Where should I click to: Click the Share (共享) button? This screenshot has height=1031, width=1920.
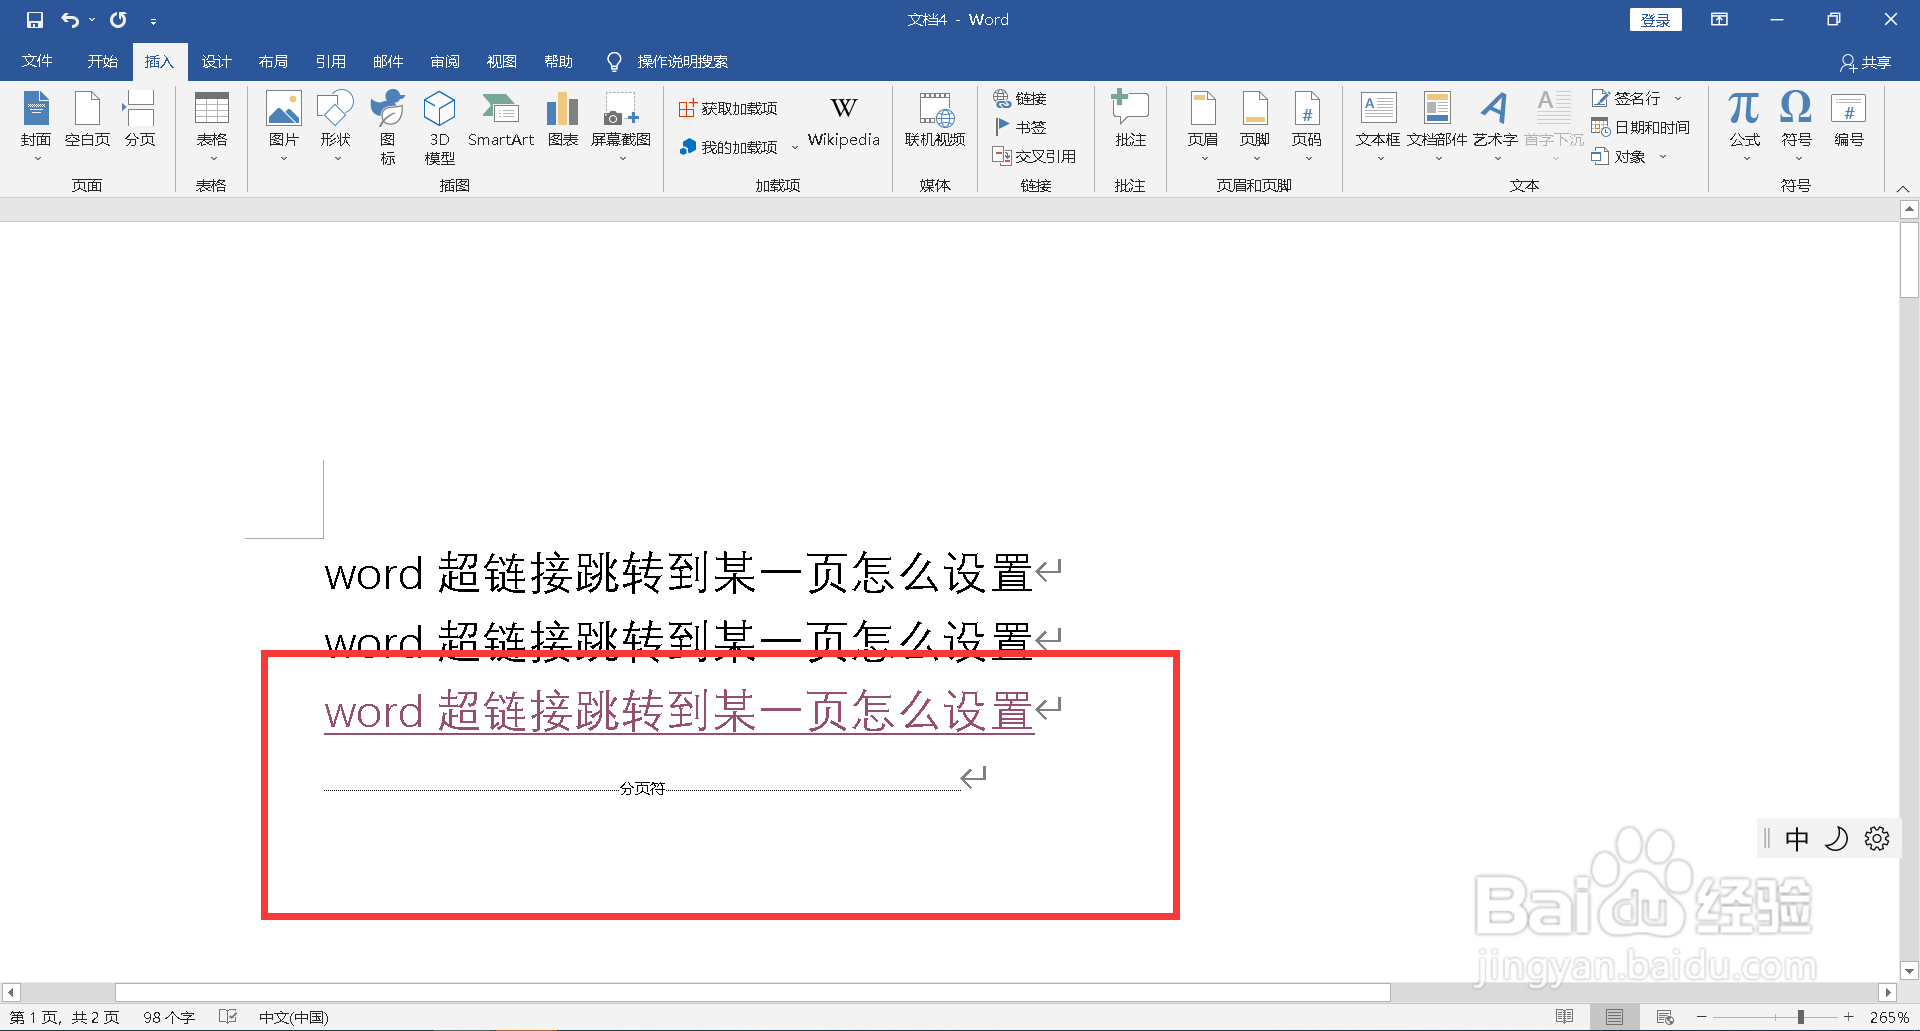tap(1866, 62)
